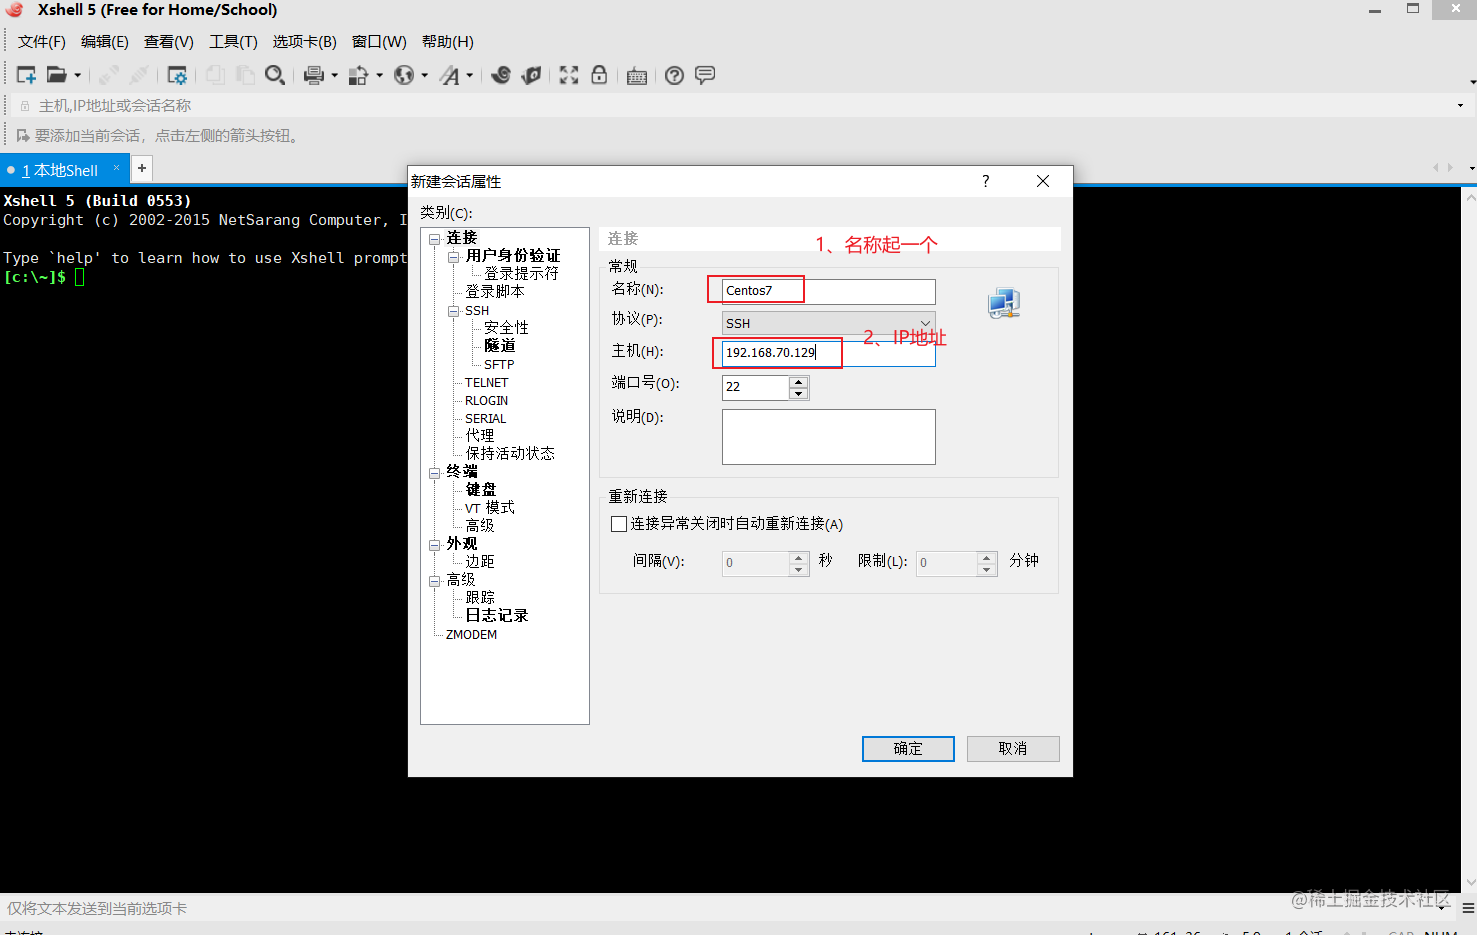Click the swirl icon left of the leaf icon
This screenshot has width=1477, height=935.
pyautogui.click(x=501, y=75)
